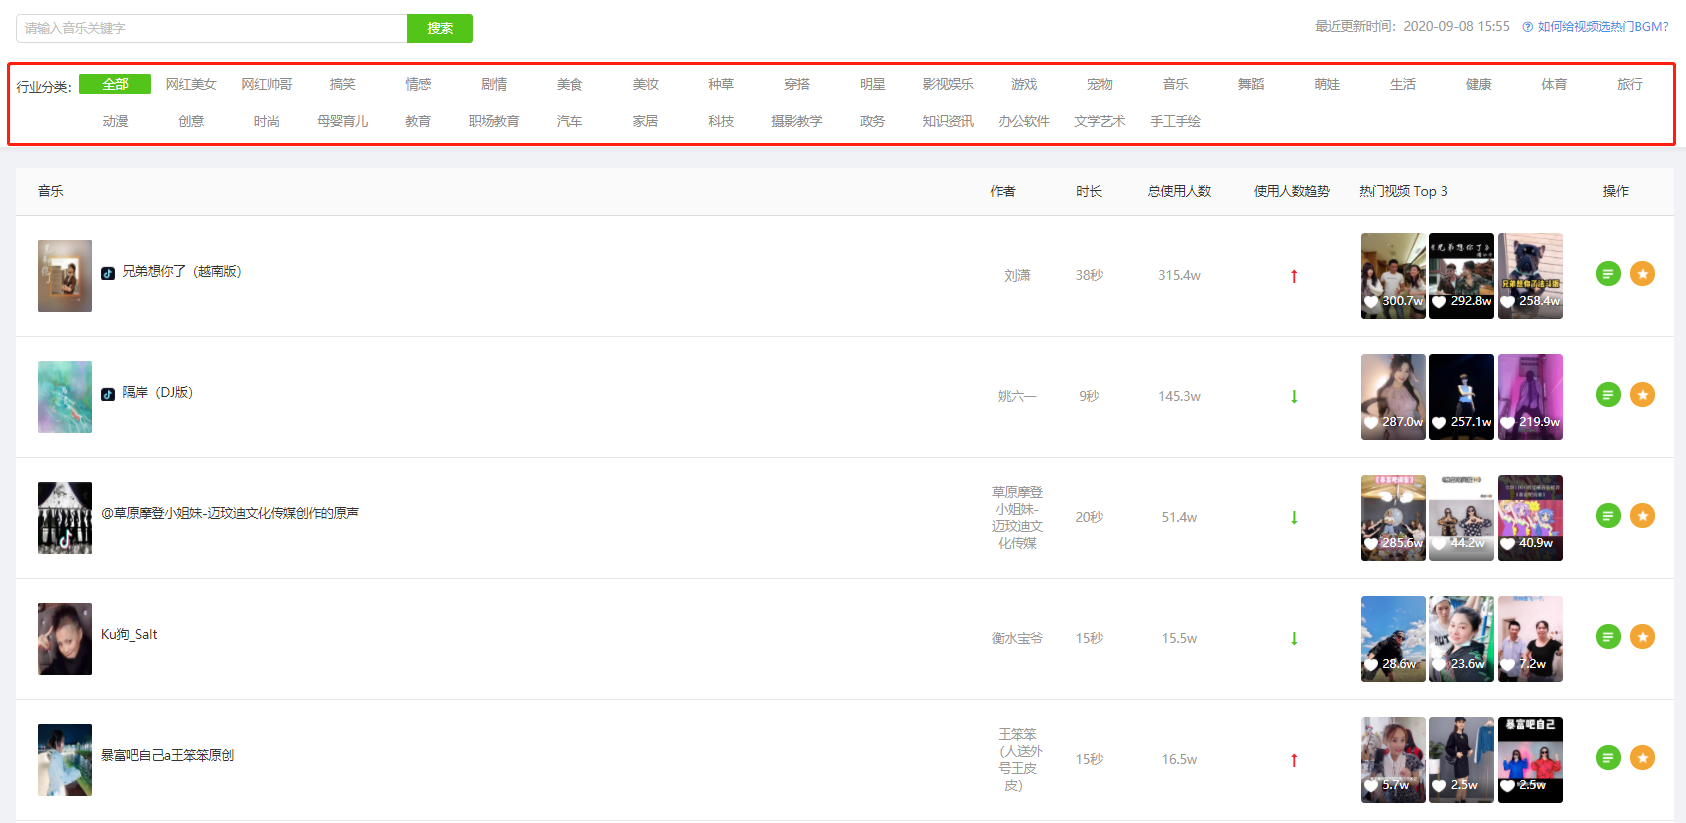This screenshot has height=823, width=1686.
Task: Filter by 美食 category
Action: coord(569,84)
